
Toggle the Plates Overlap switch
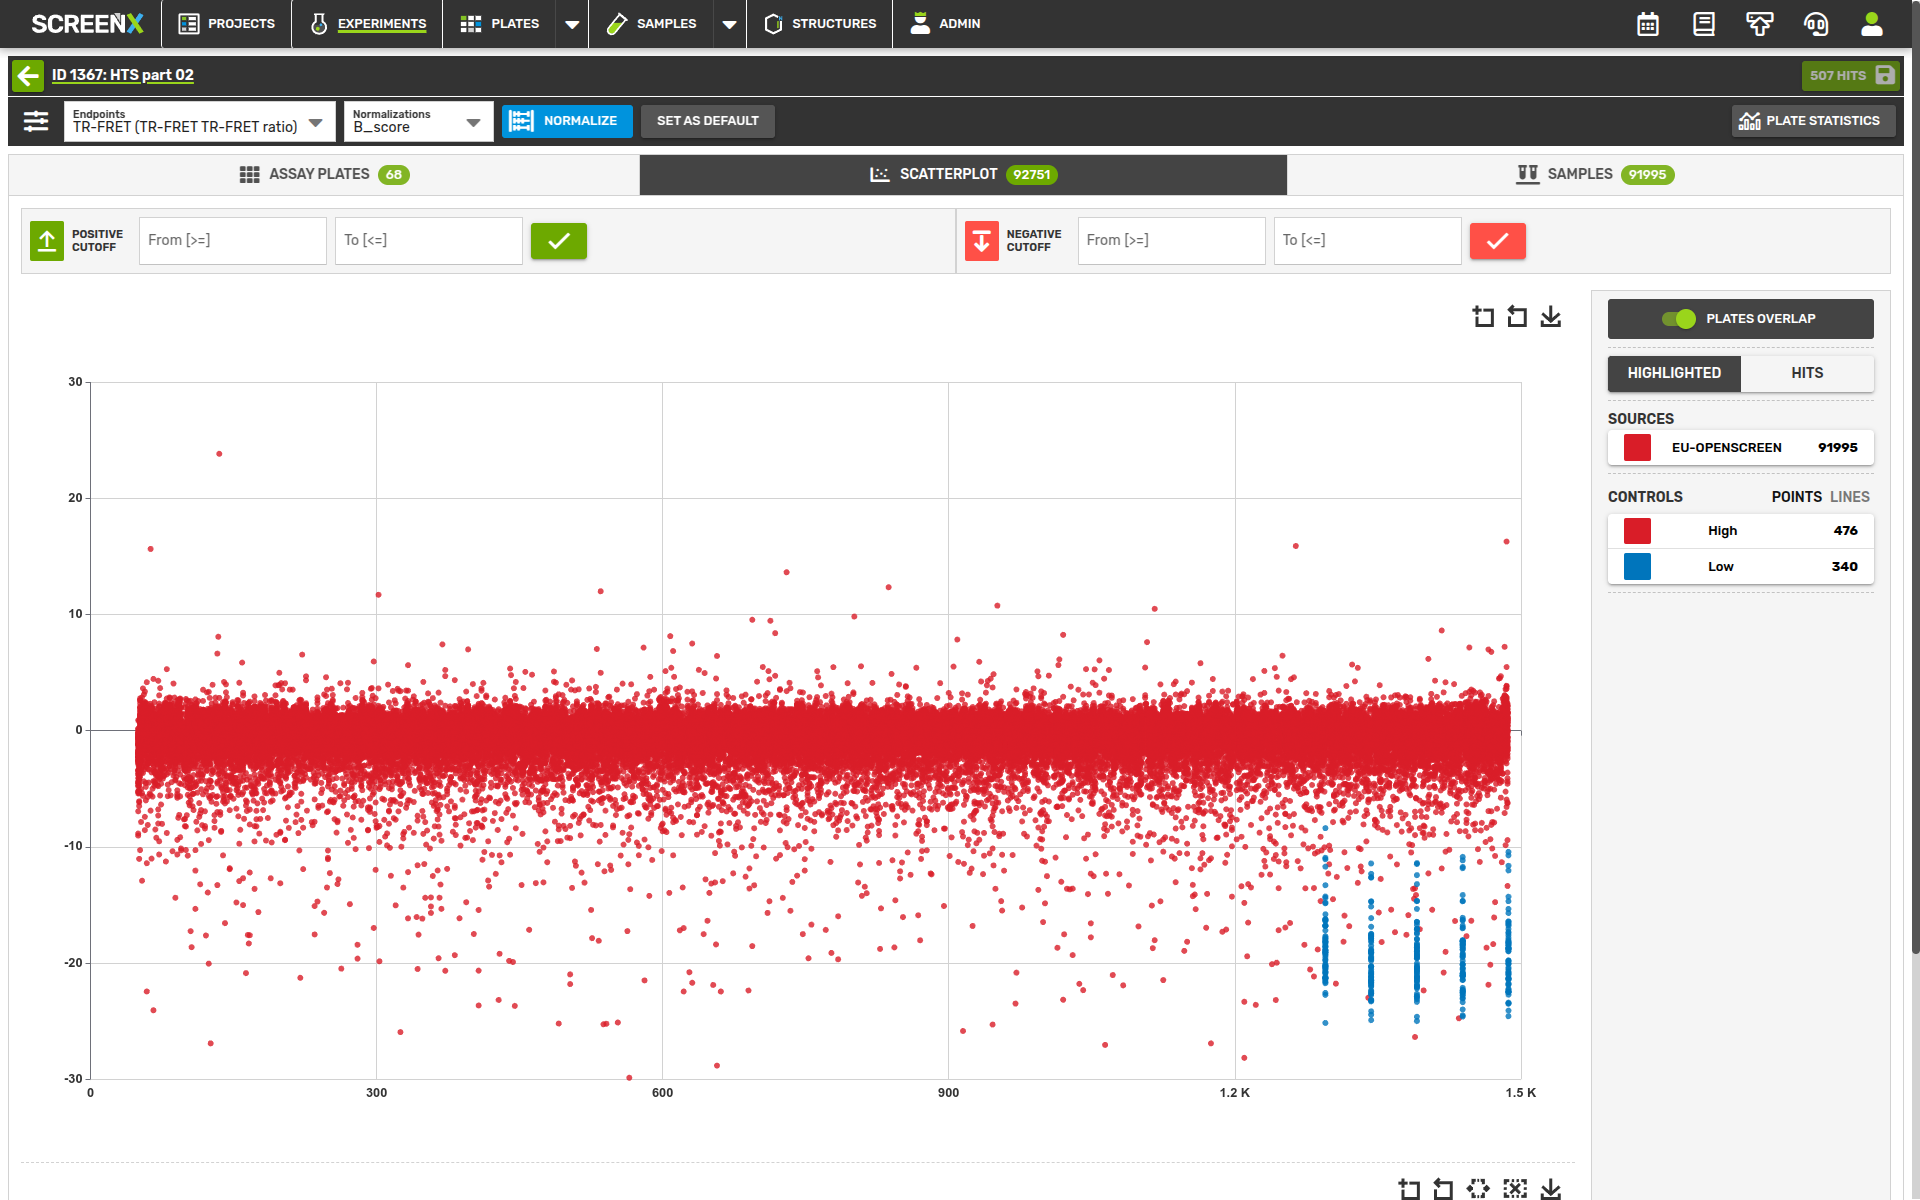[x=1678, y=319]
